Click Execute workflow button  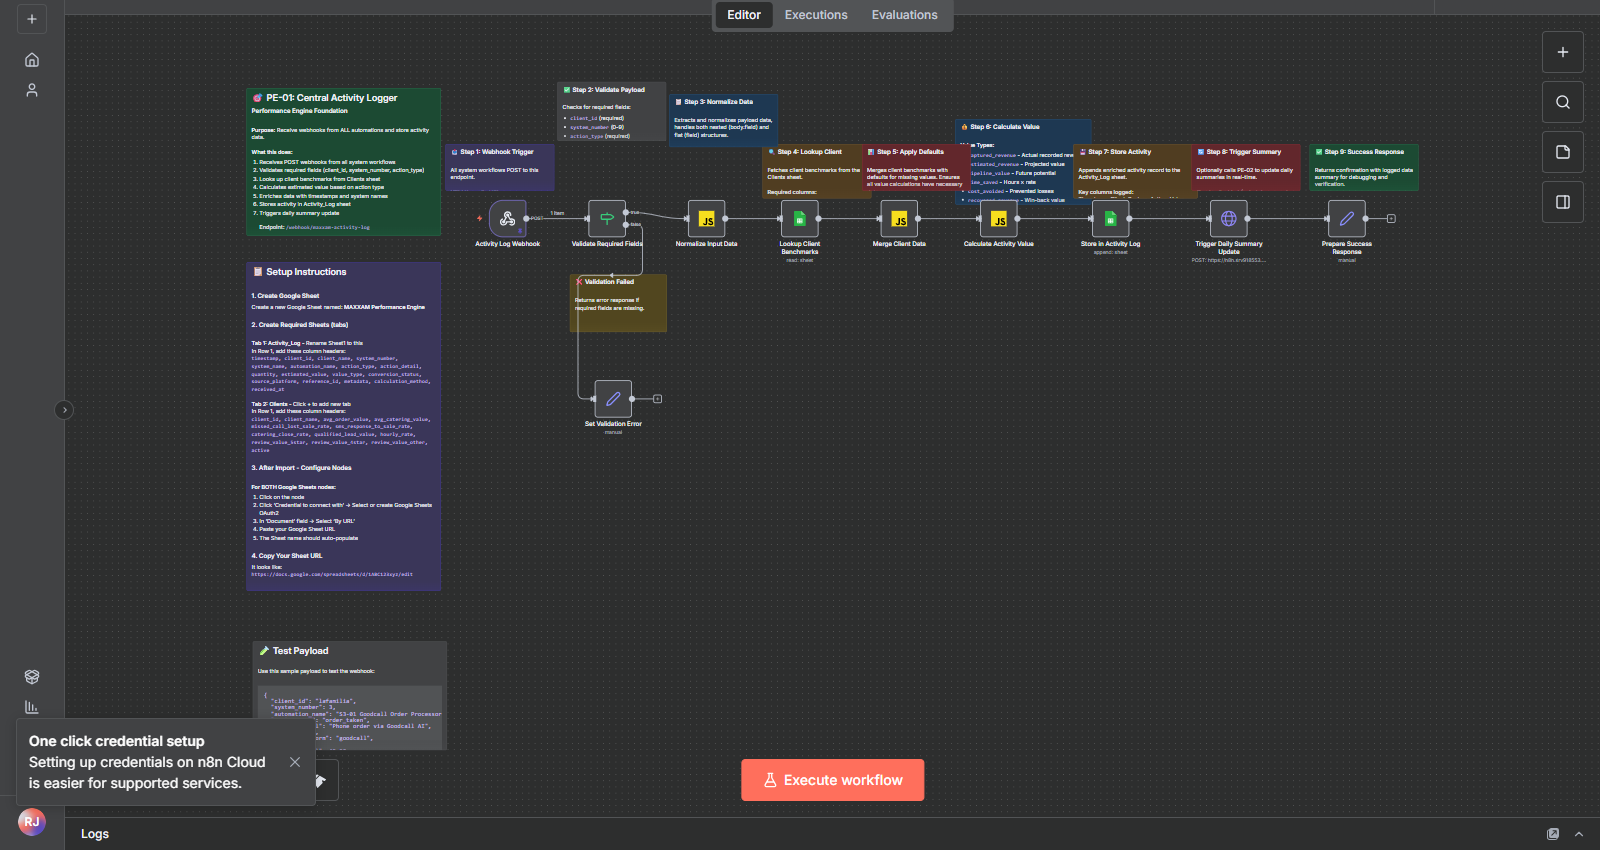pyautogui.click(x=833, y=780)
